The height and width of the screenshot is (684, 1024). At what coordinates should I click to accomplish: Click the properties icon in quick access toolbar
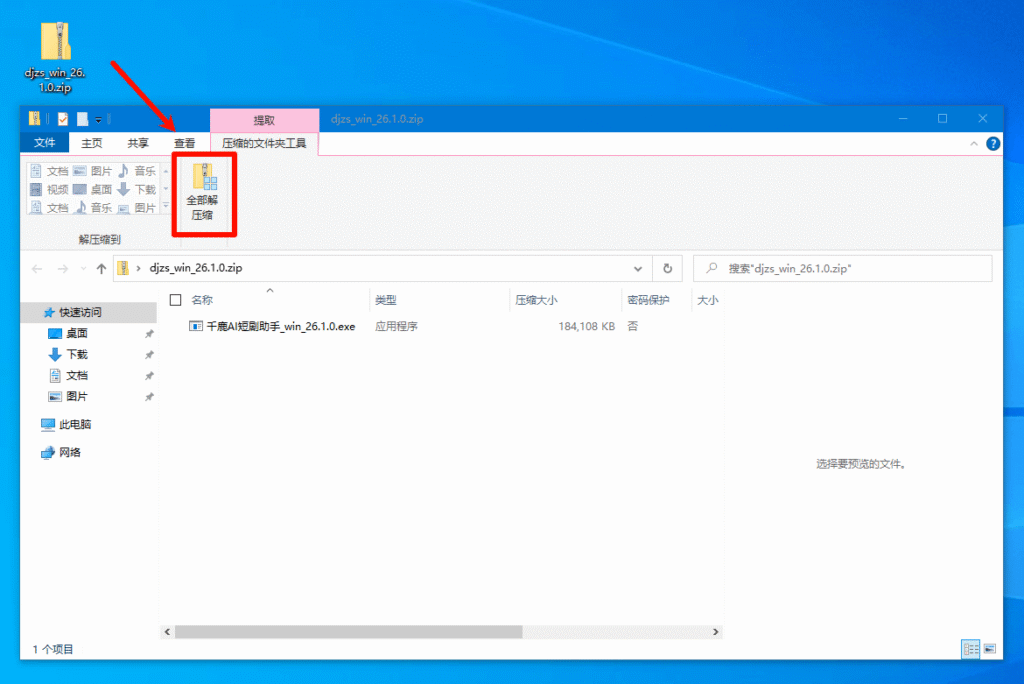[x=62, y=119]
